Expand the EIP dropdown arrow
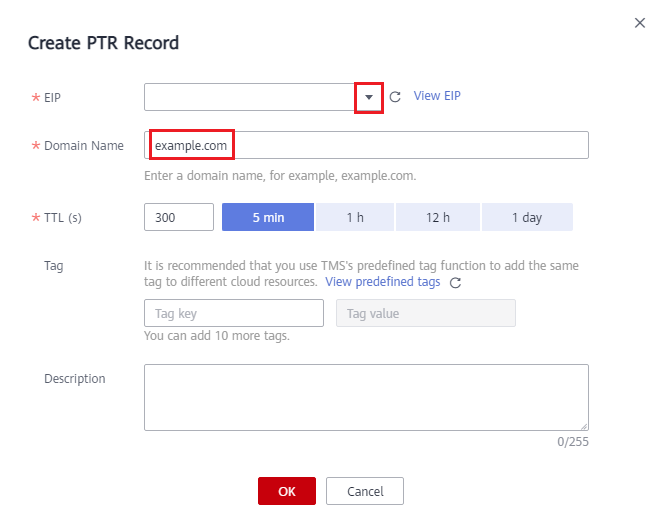This screenshot has height=531, width=661. (369, 97)
